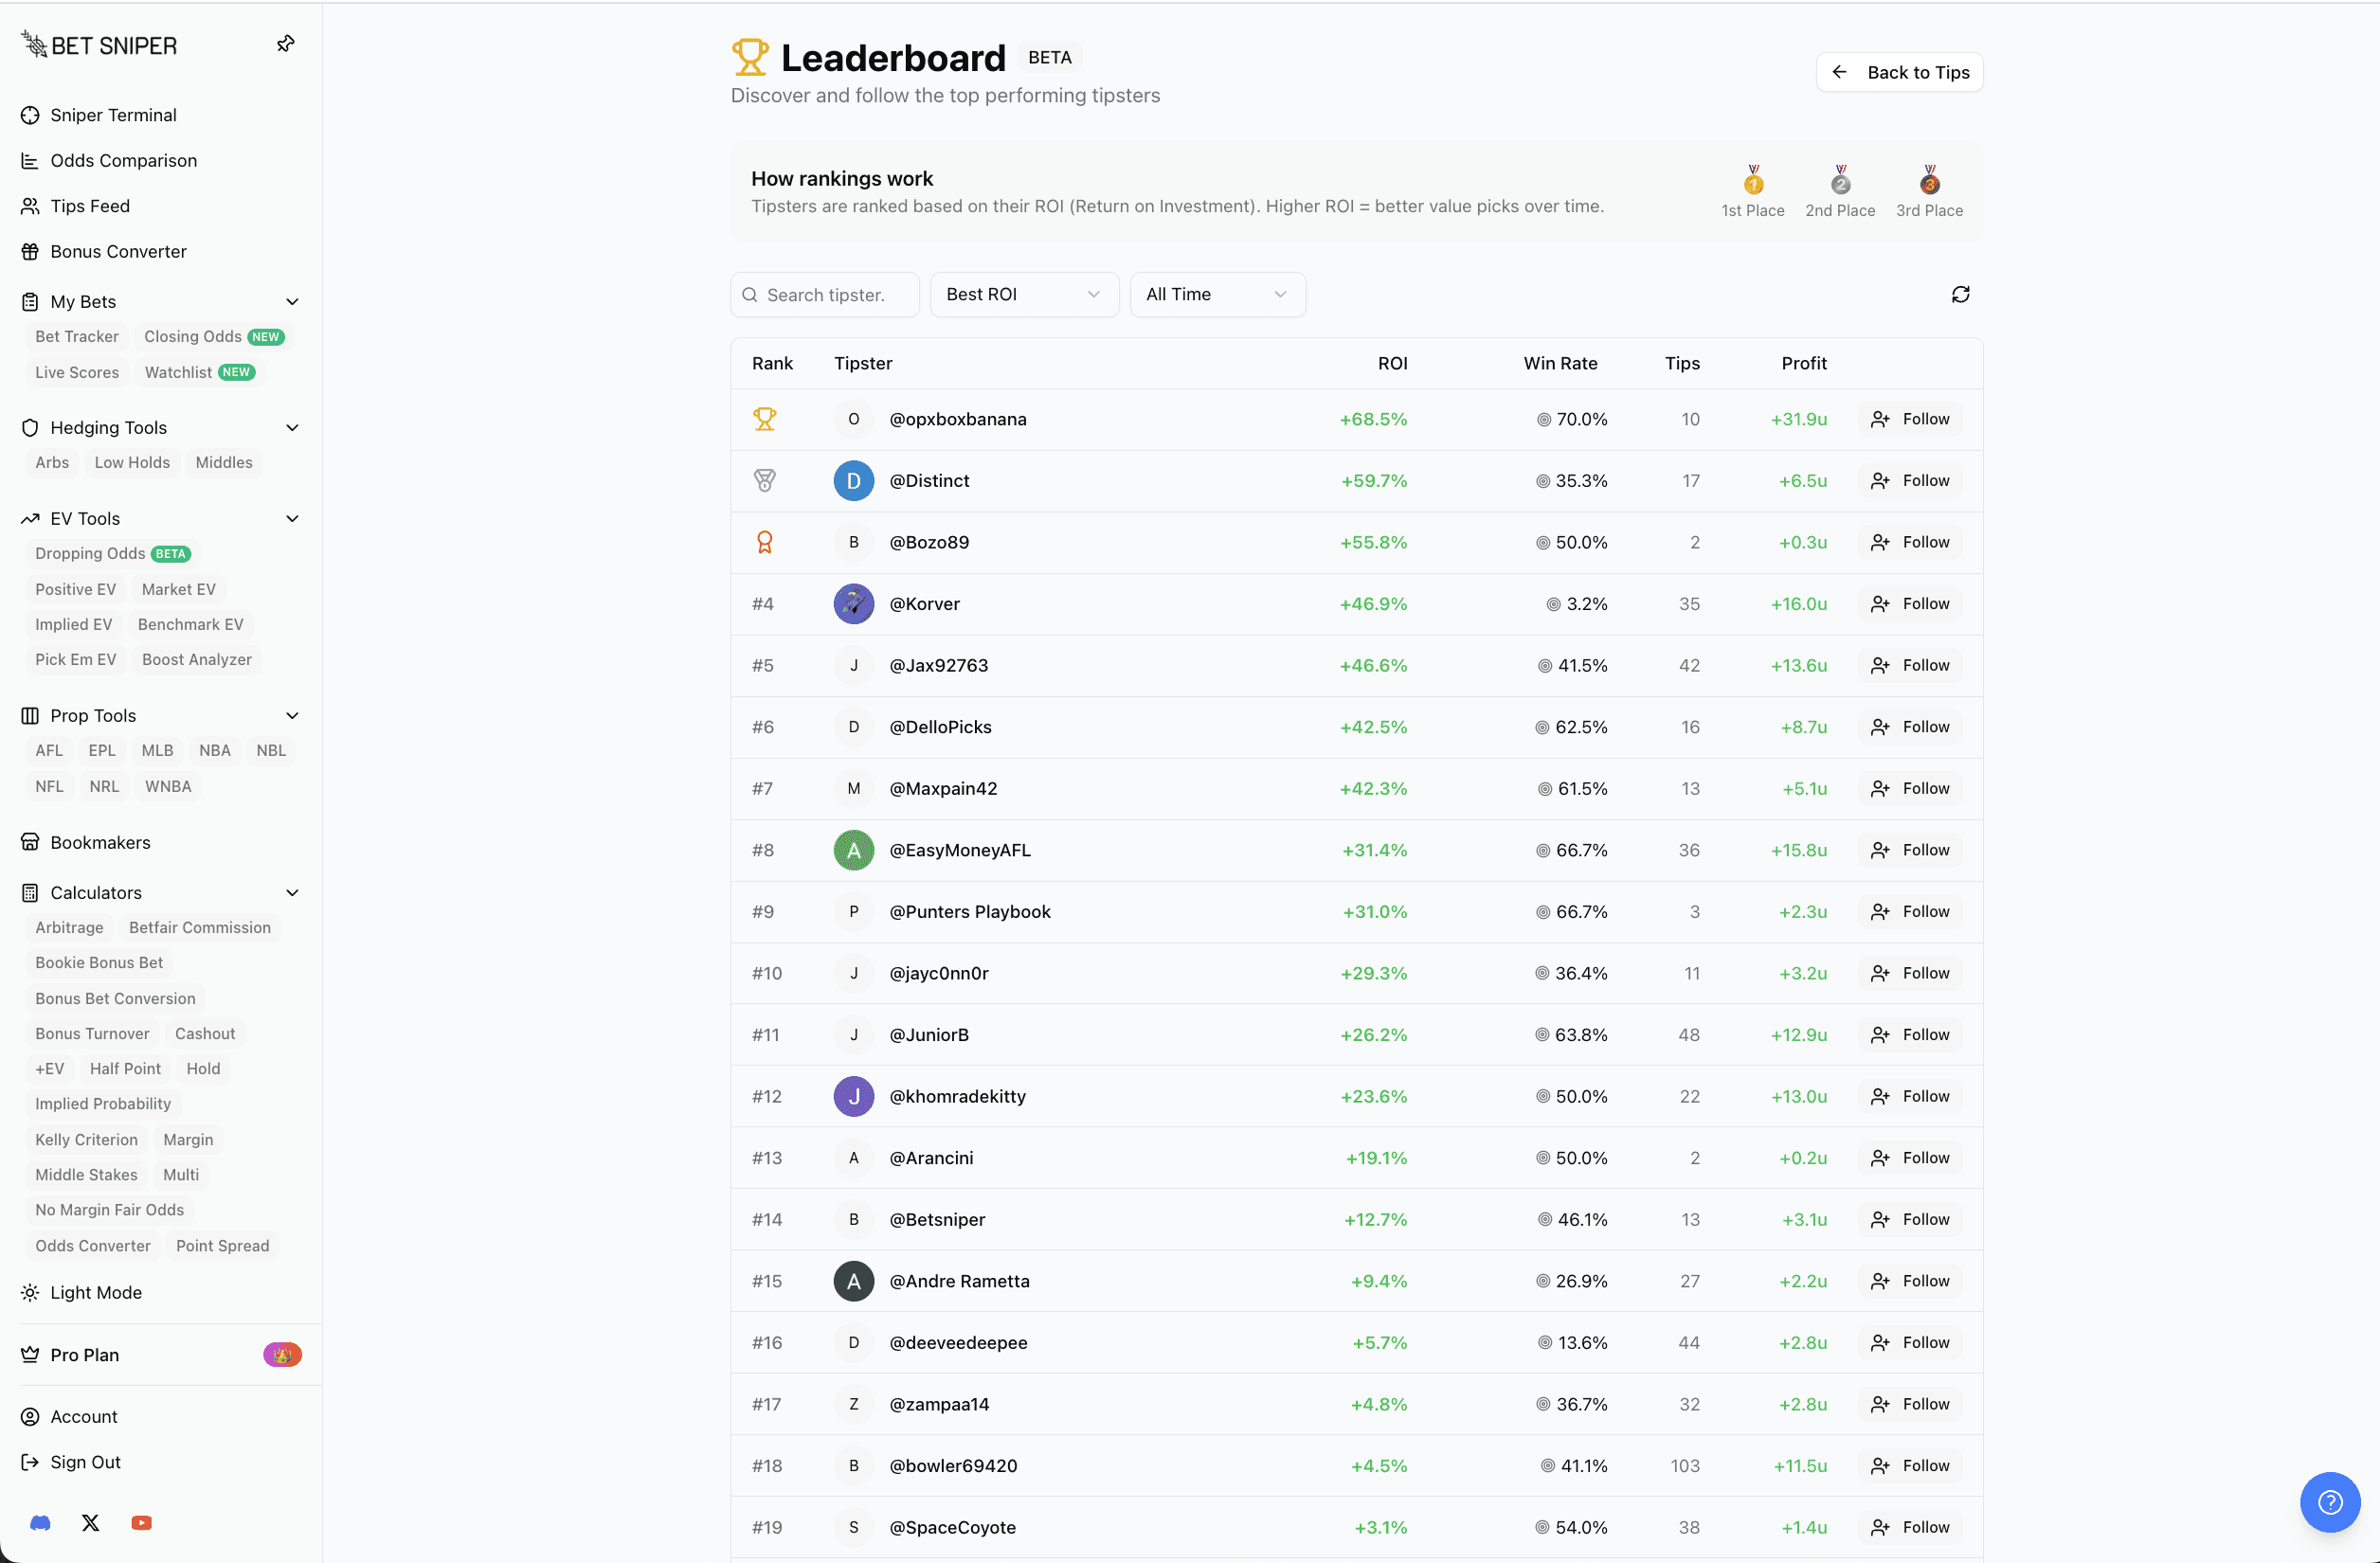
Task: Click the pin sidebar icon
Action: click(286, 44)
